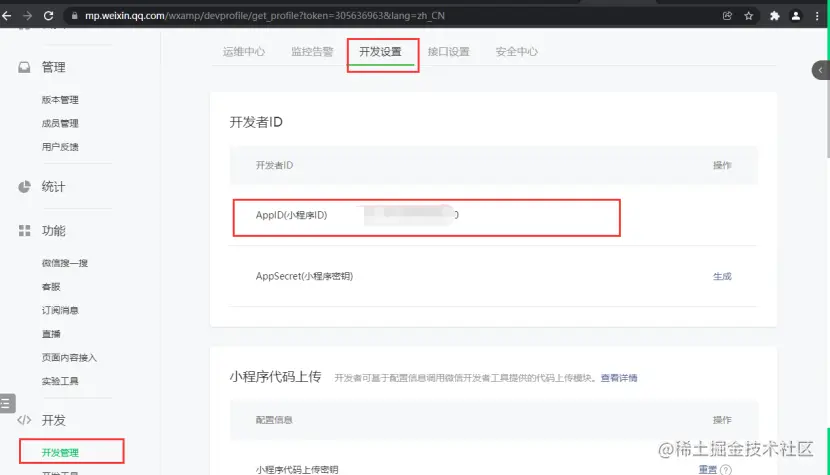Open the 安全中心 tab

pyautogui.click(x=517, y=52)
